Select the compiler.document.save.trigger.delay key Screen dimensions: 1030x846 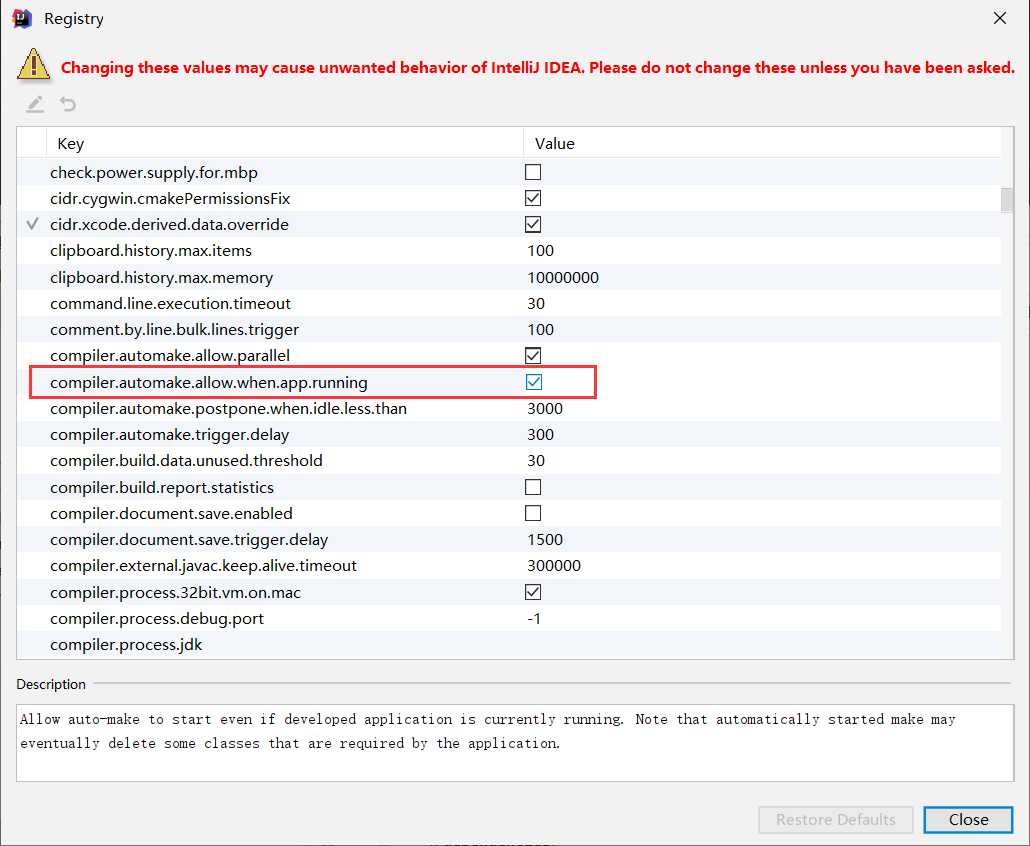click(x=189, y=540)
